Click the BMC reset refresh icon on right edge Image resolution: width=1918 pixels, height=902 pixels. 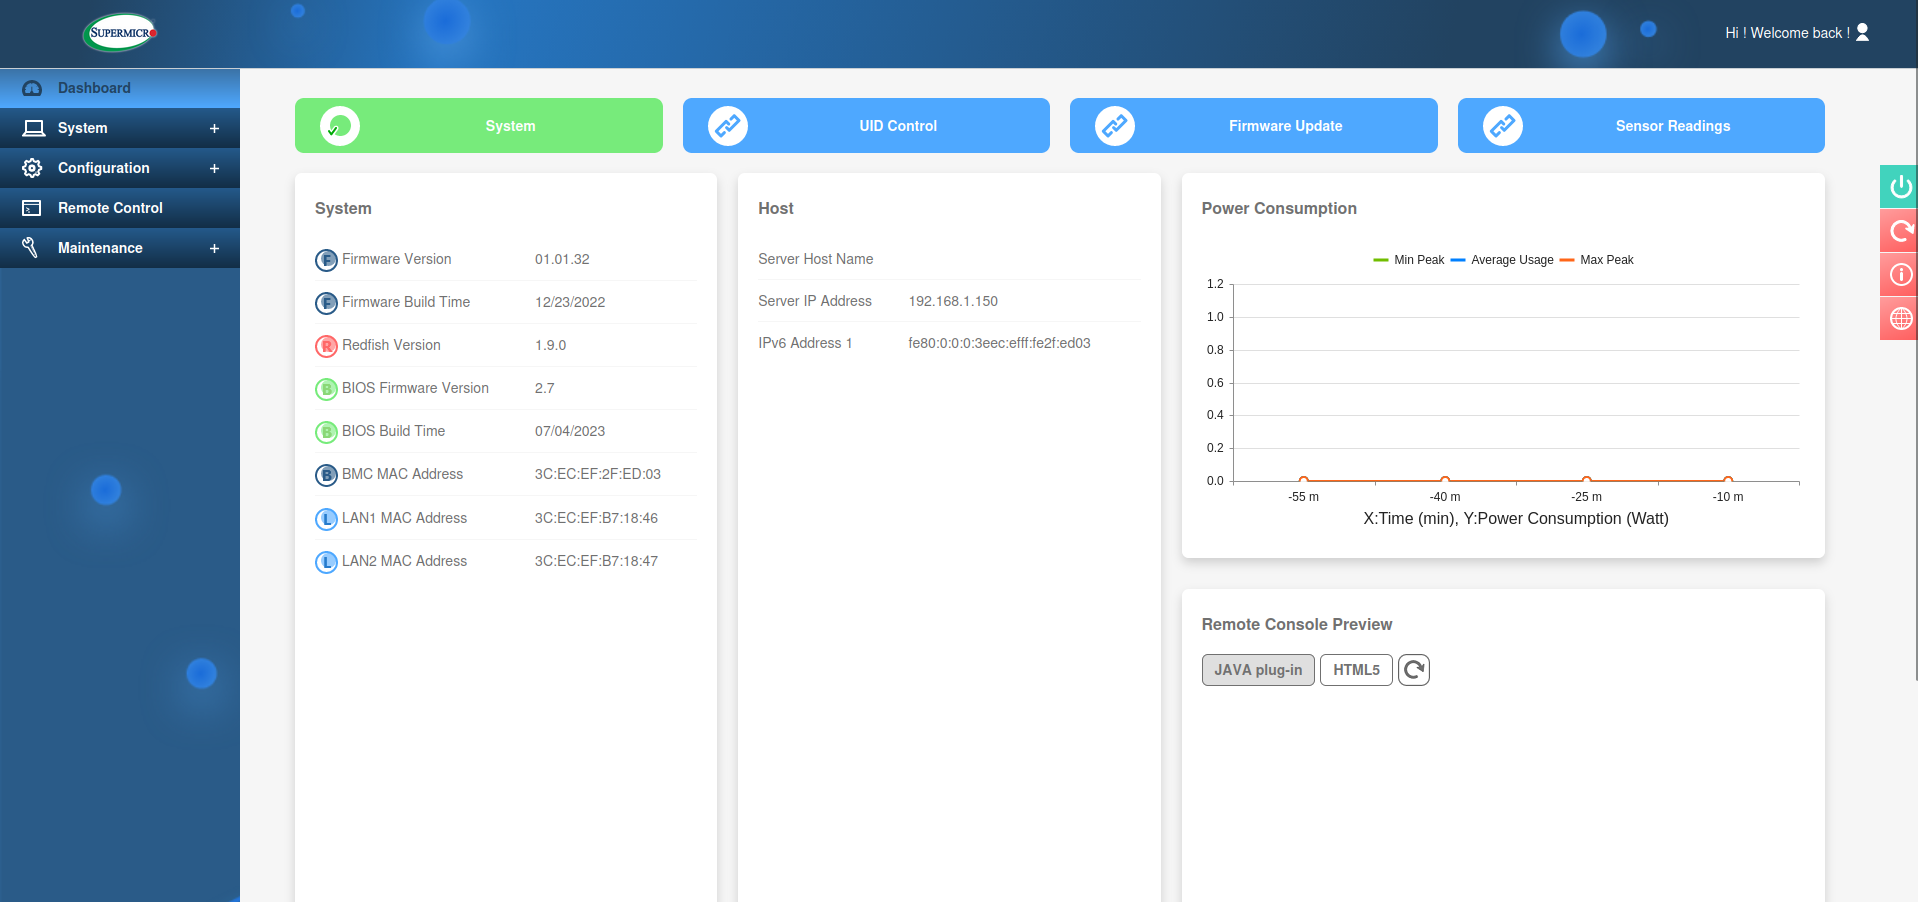tap(1898, 231)
